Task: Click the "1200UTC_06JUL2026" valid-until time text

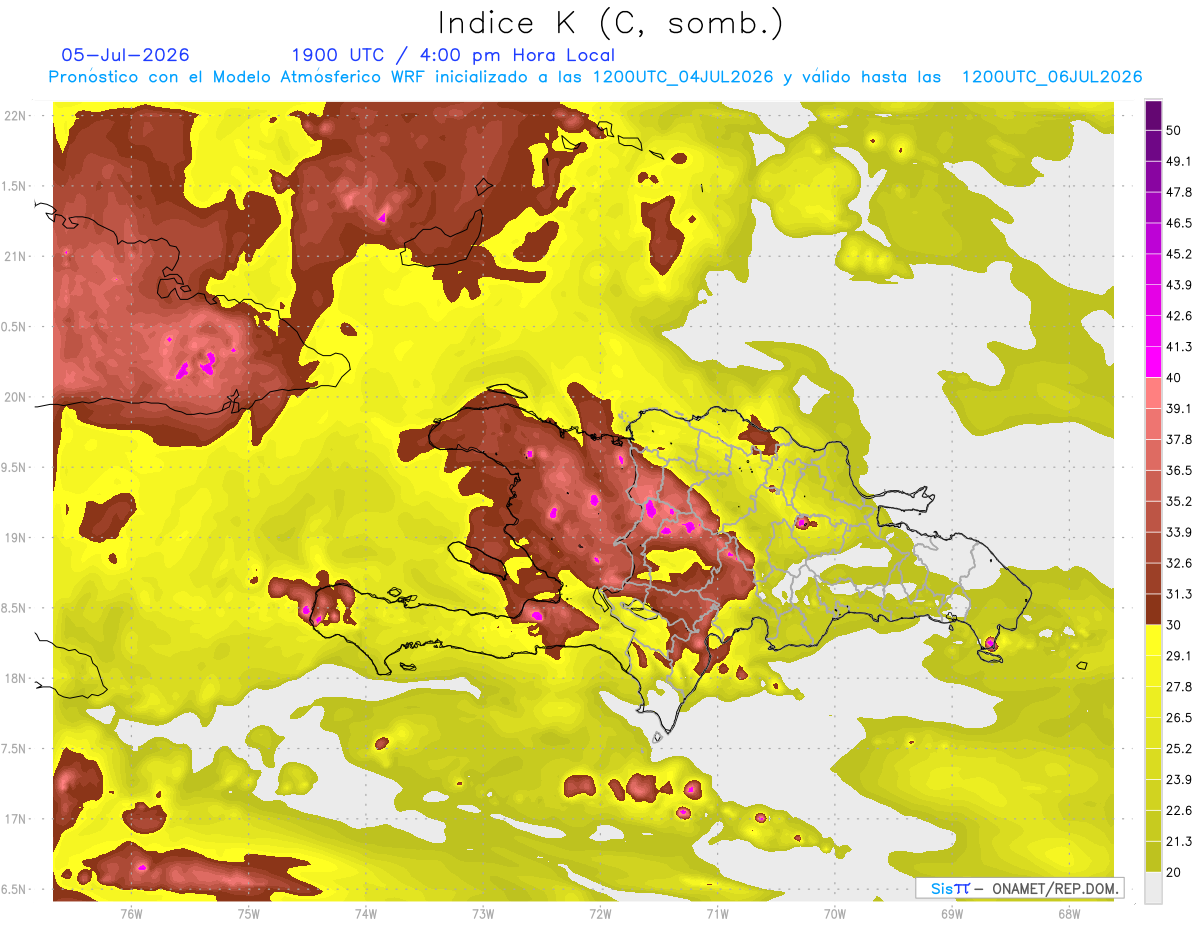Action: point(1052,77)
